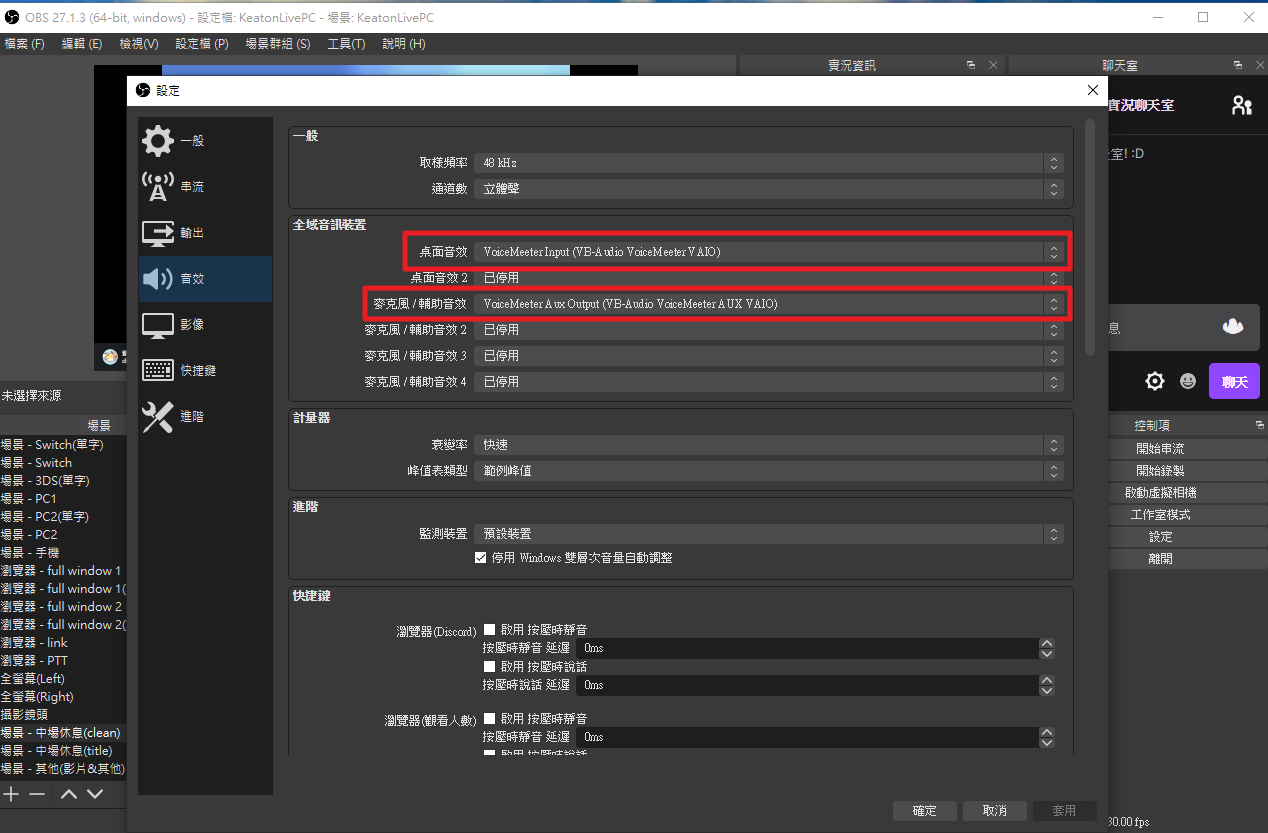The image size is (1268, 833).
Task: Open the 輸出 monitor-arrow section in settings
Action: 205,233
